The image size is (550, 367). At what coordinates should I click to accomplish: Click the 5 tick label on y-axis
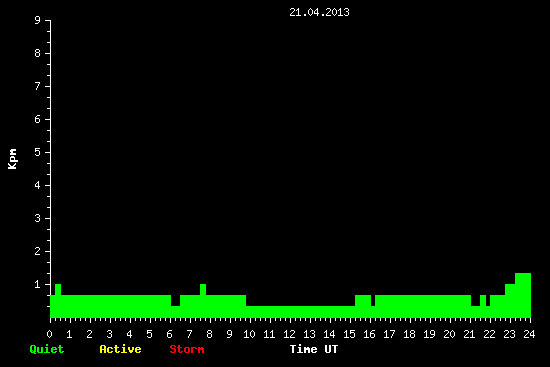coord(38,152)
